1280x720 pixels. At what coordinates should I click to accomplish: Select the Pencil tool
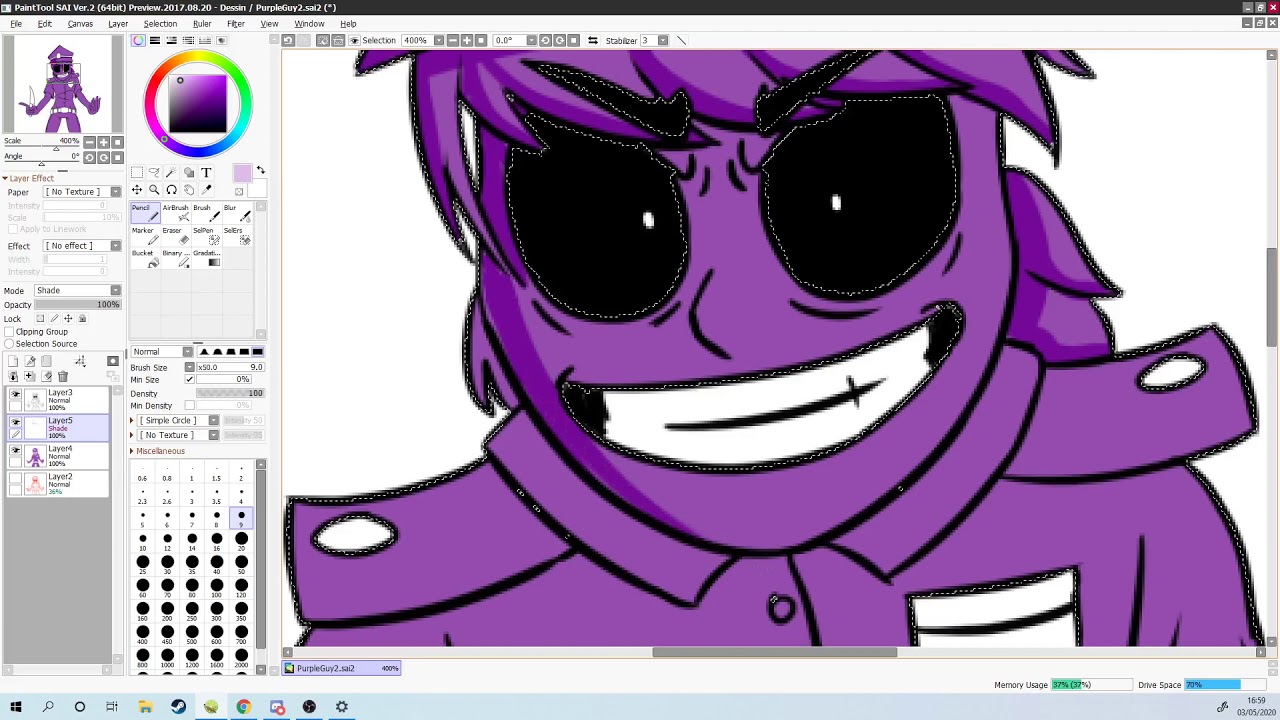pos(145,213)
